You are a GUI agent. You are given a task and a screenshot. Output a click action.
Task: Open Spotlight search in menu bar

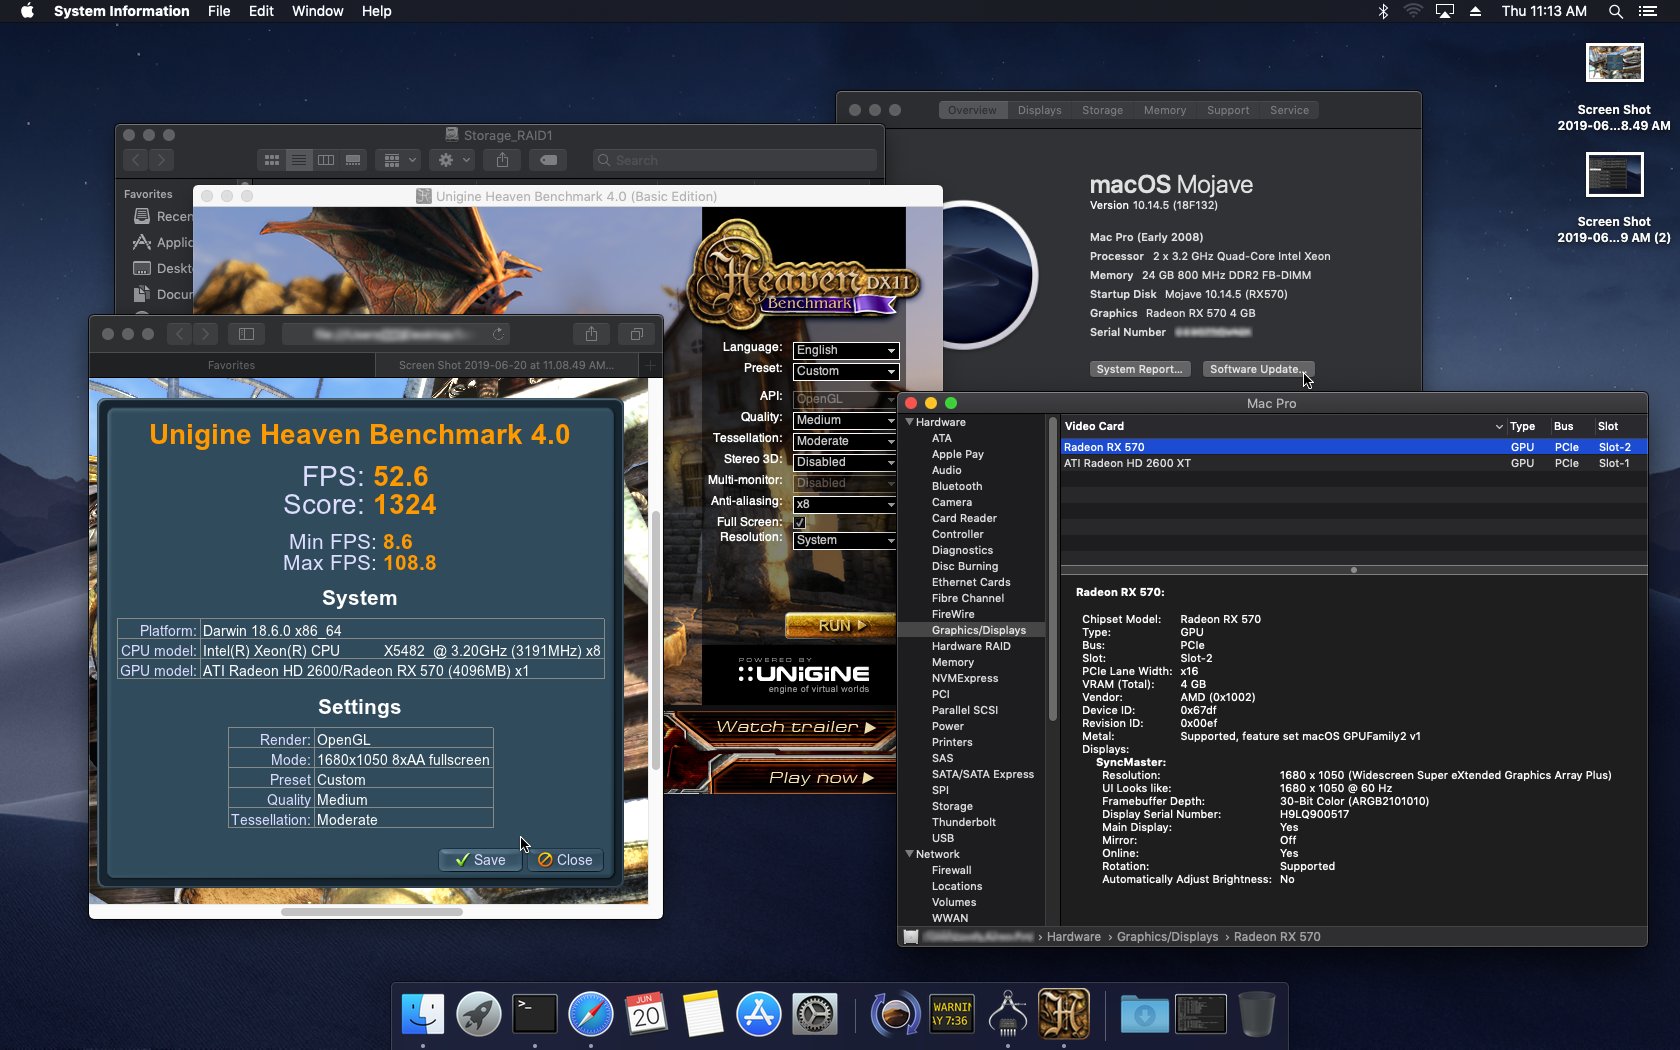(1615, 11)
